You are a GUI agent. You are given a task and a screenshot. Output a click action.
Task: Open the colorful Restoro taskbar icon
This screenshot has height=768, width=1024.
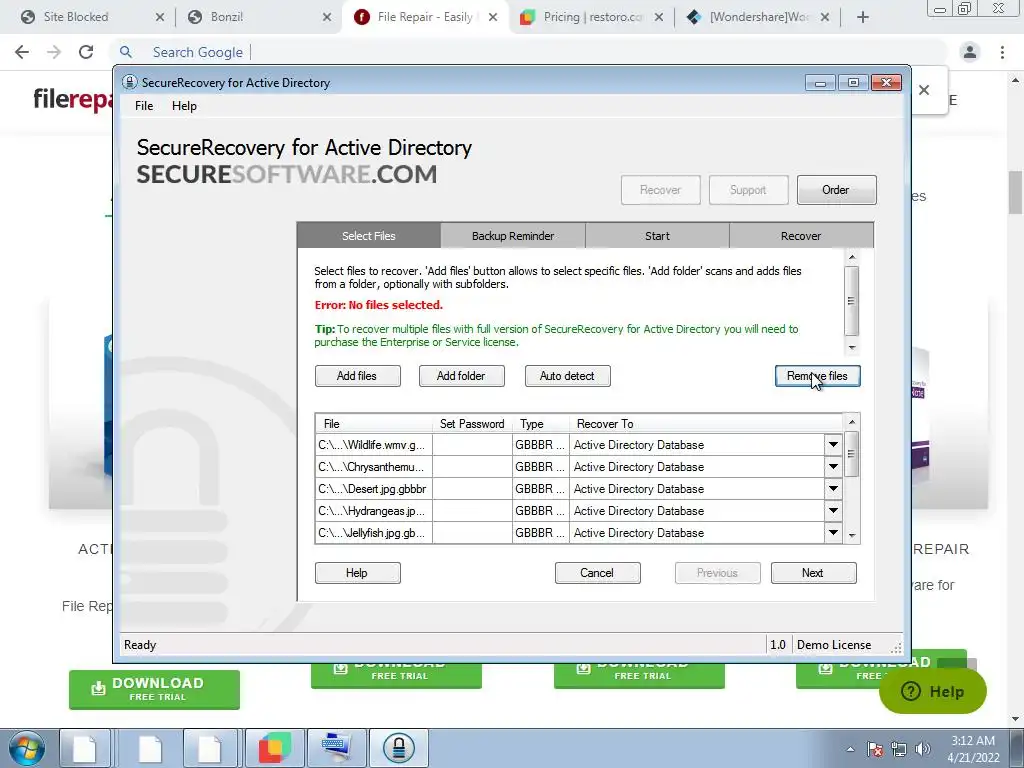point(275,748)
